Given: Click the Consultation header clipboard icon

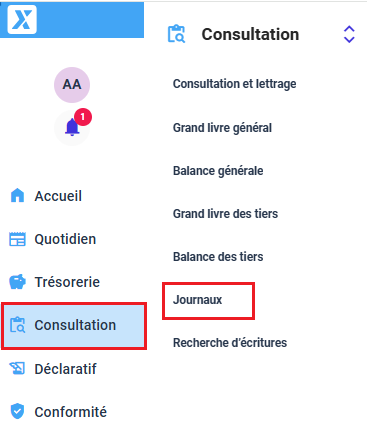Looking at the screenshot, I should click(176, 34).
